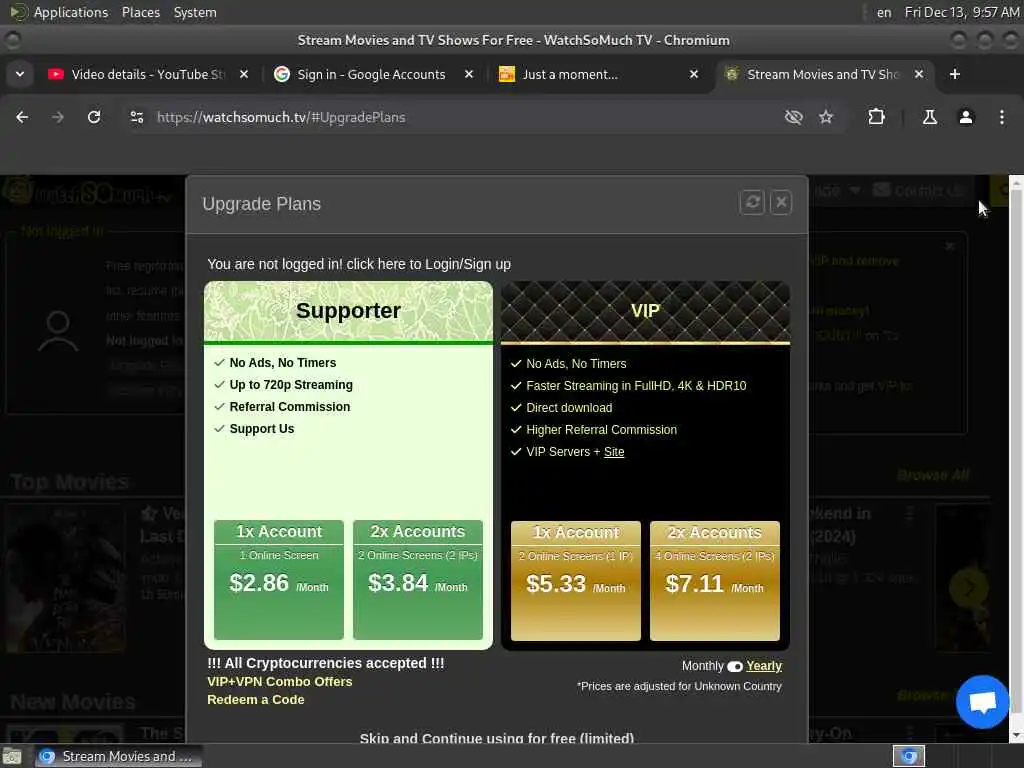Open the profile account icon
The image size is (1024, 768).
tap(966, 117)
